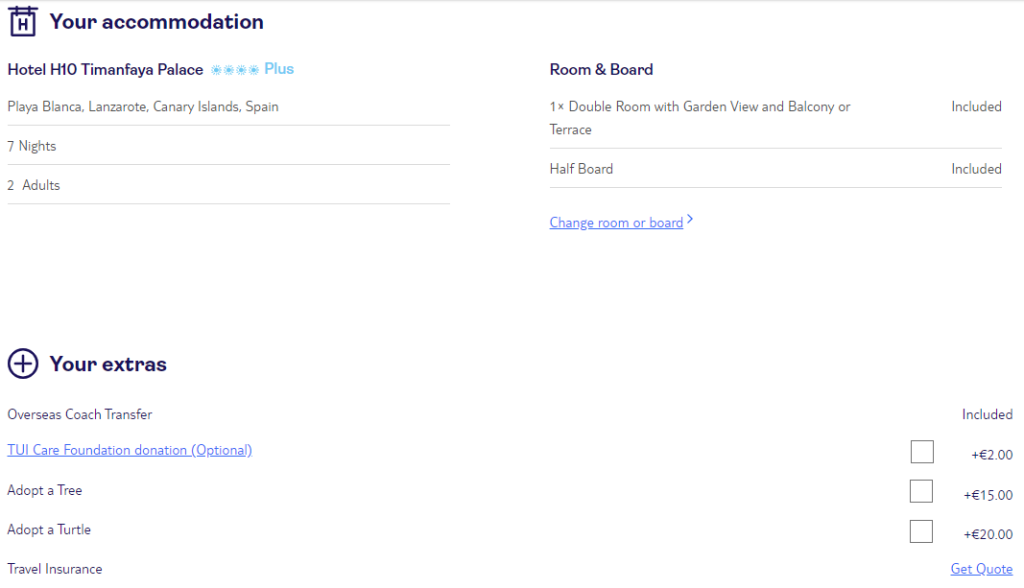Click Included next to Double Room

point(976,106)
